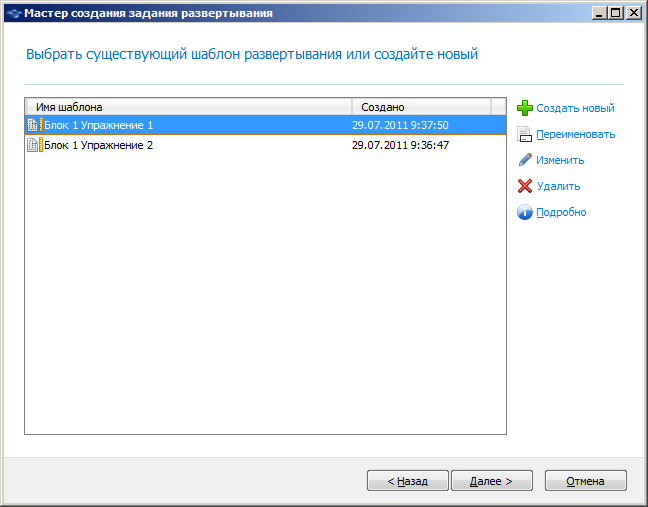Screen dimensions: 648x507
Task: Click template icon of Блок 1 Упражнение 1
Action: 35,125
